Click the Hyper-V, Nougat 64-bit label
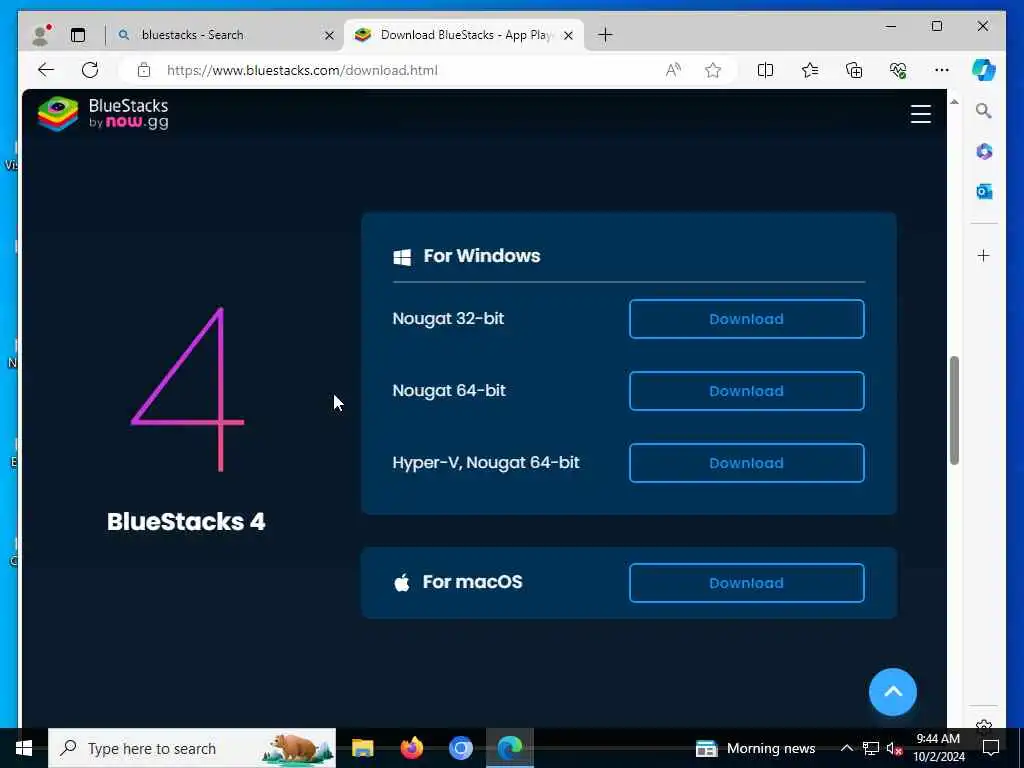This screenshot has width=1024, height=768. coord(486,462)
